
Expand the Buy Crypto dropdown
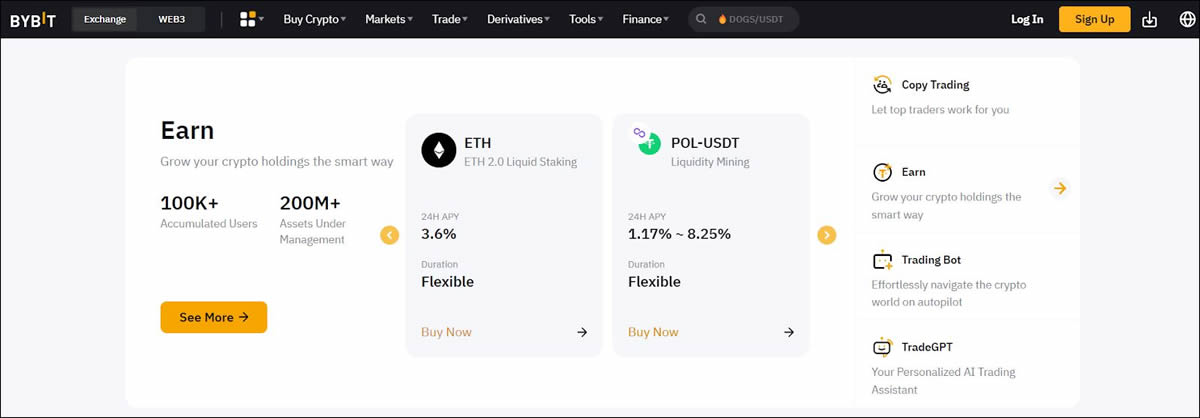point(314,19)
